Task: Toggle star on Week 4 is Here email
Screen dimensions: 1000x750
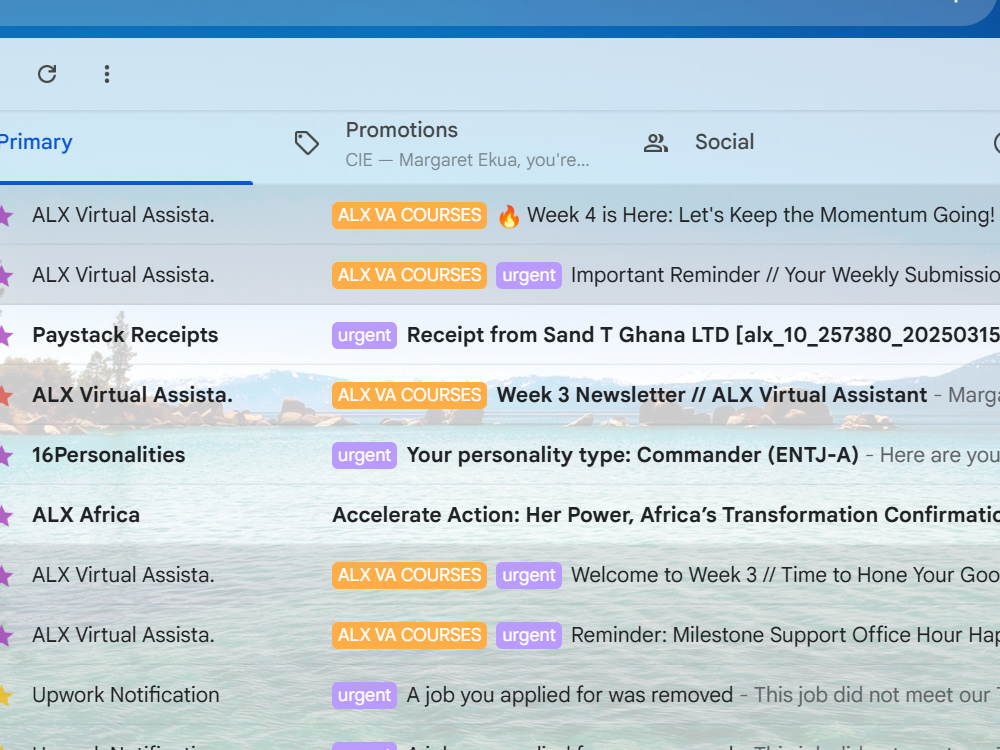Action: pos(5,216)
